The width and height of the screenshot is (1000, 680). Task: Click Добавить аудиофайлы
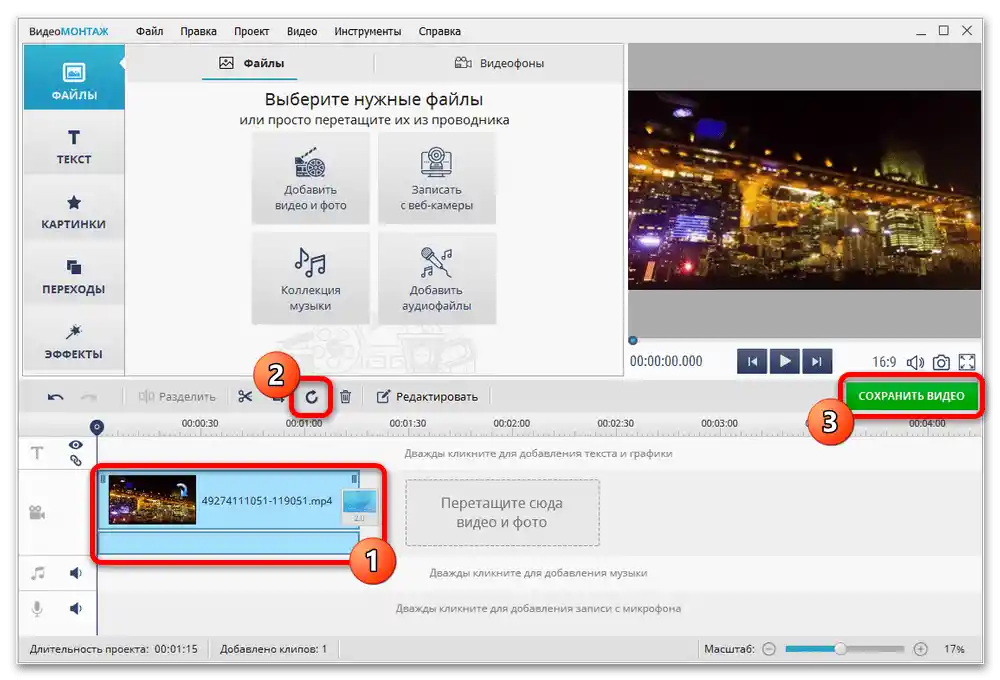pyautogui.click(x=437, y=278)
